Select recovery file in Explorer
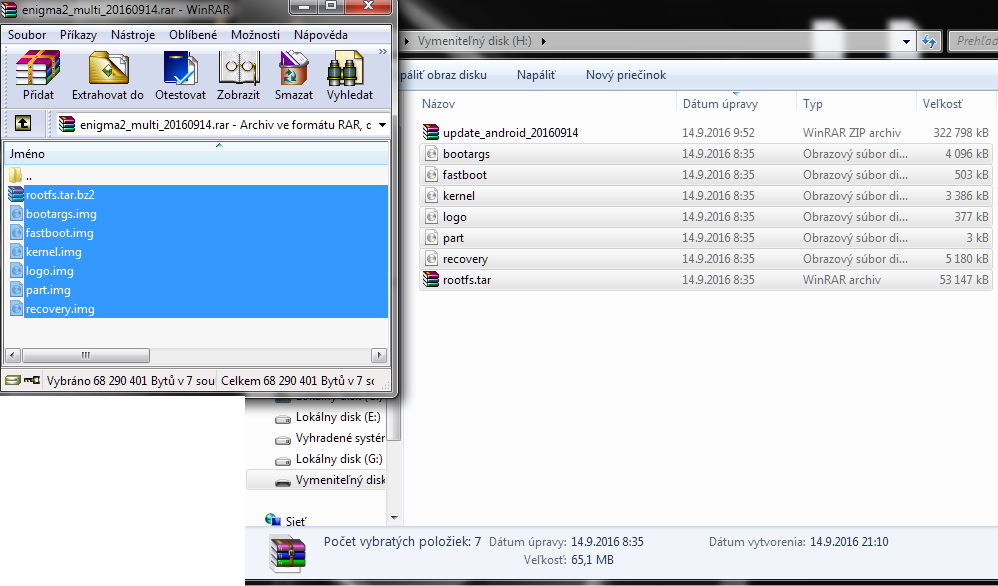The height and width of the screenshot is (586, 998). 705,259
